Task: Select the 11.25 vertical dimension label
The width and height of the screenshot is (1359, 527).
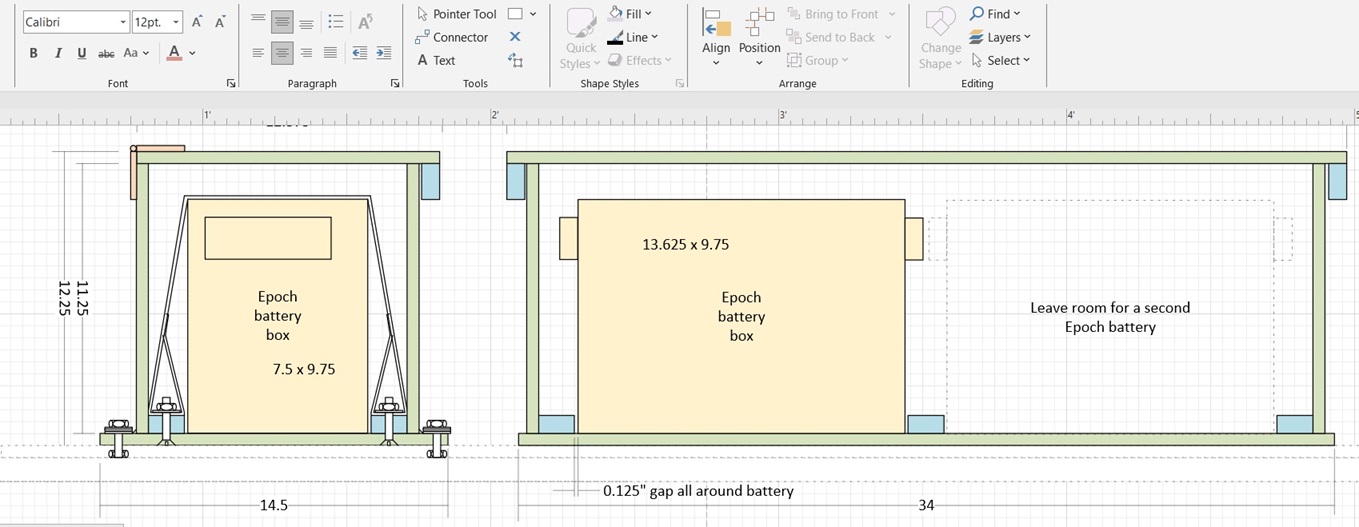Action: (82, 298)
